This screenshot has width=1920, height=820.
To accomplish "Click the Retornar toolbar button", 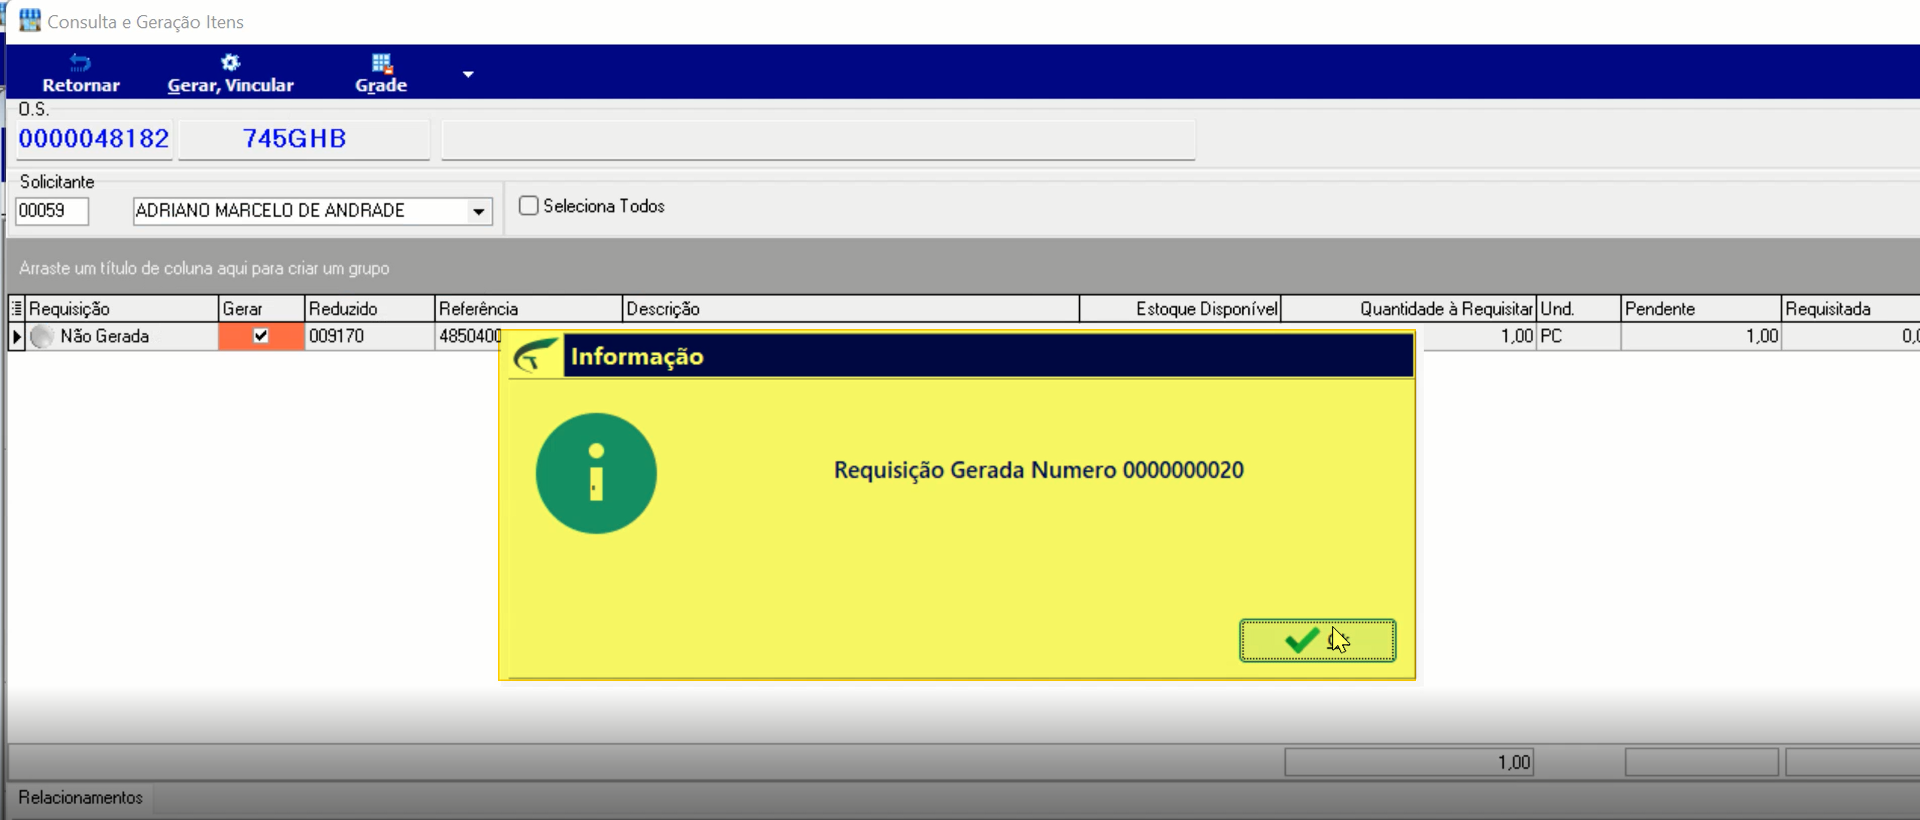I will click(x=80, y=73).
